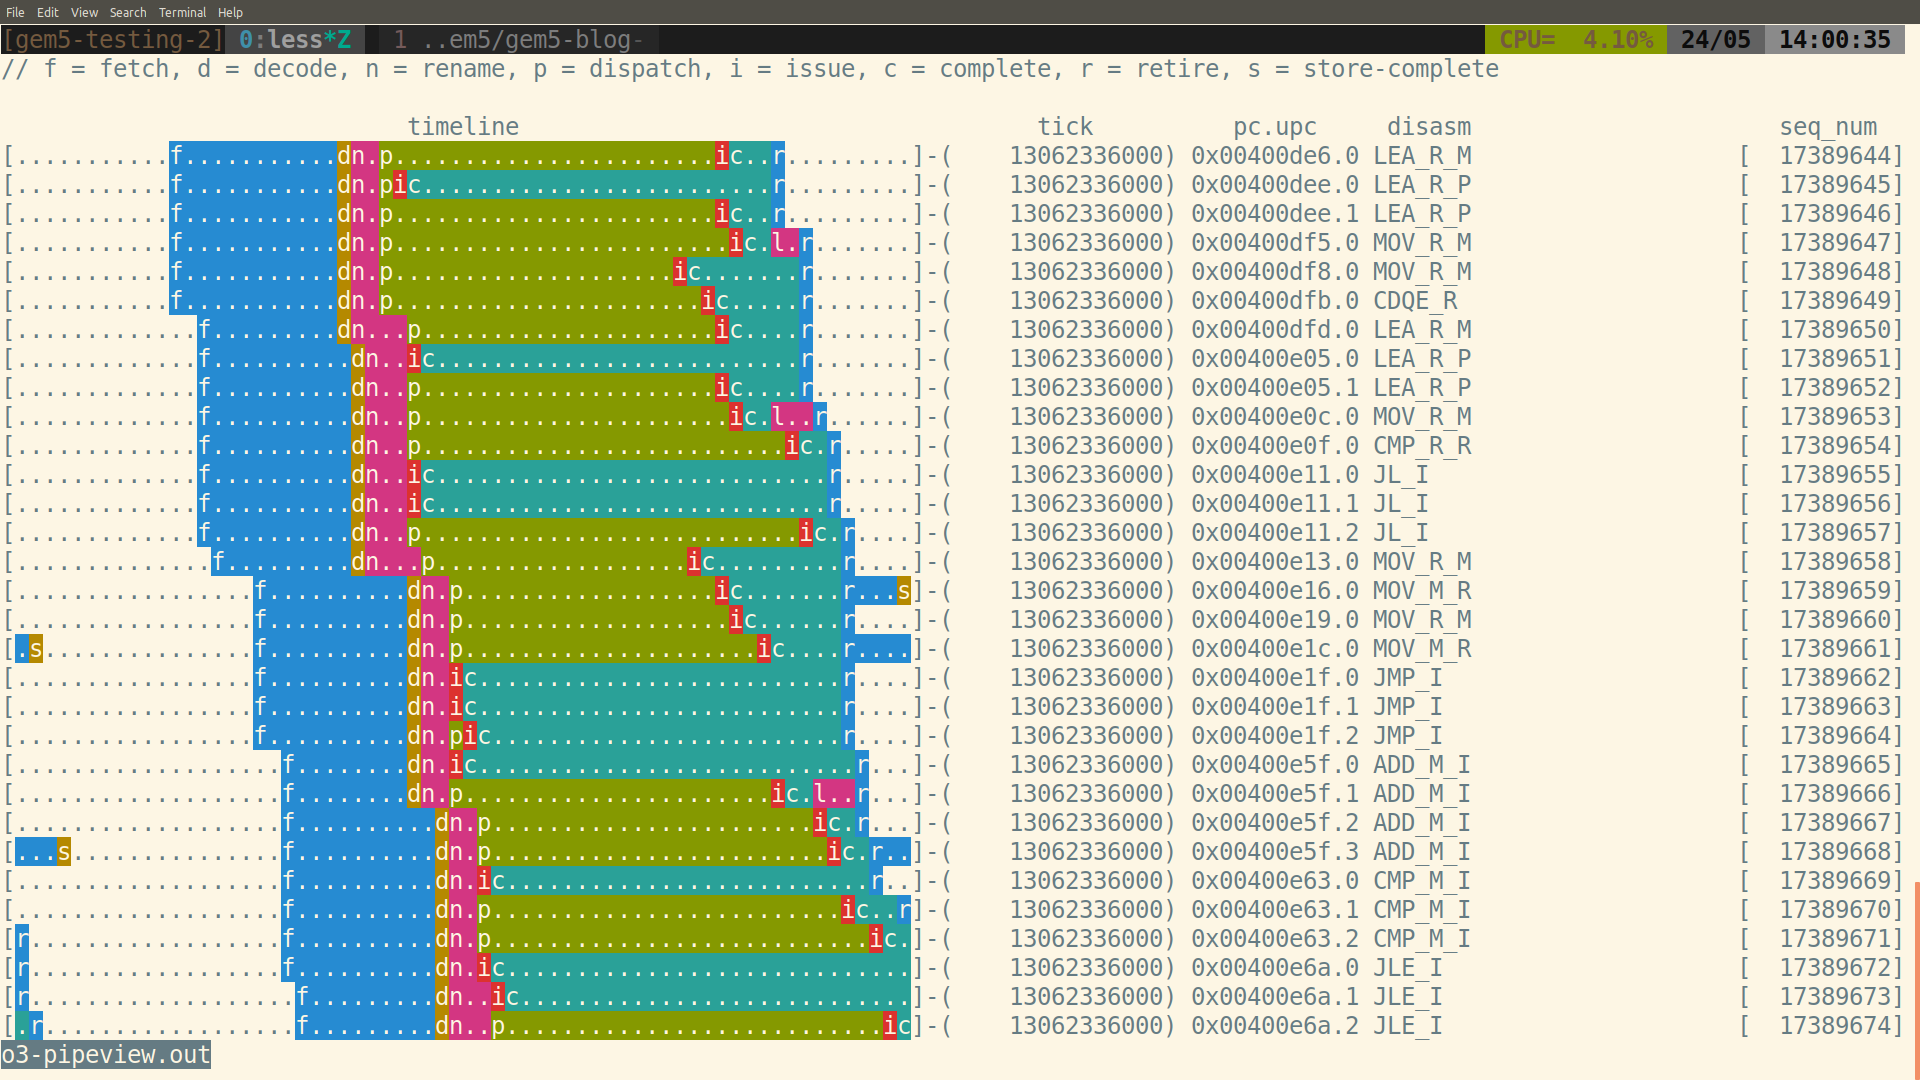The width and height of the screenshot is (1920, 1080).
Task: Click the issue marker in row 17389645
Action: tap(400, 185)
